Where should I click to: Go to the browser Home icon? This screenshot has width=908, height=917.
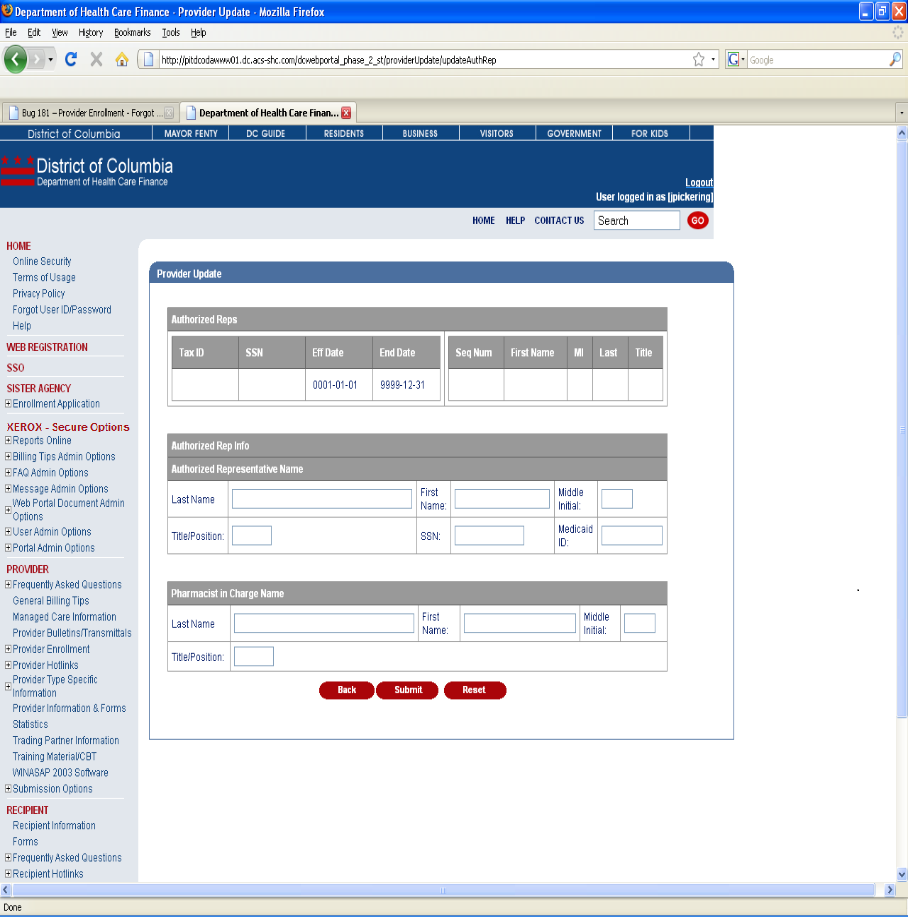(x=122, y=60)
